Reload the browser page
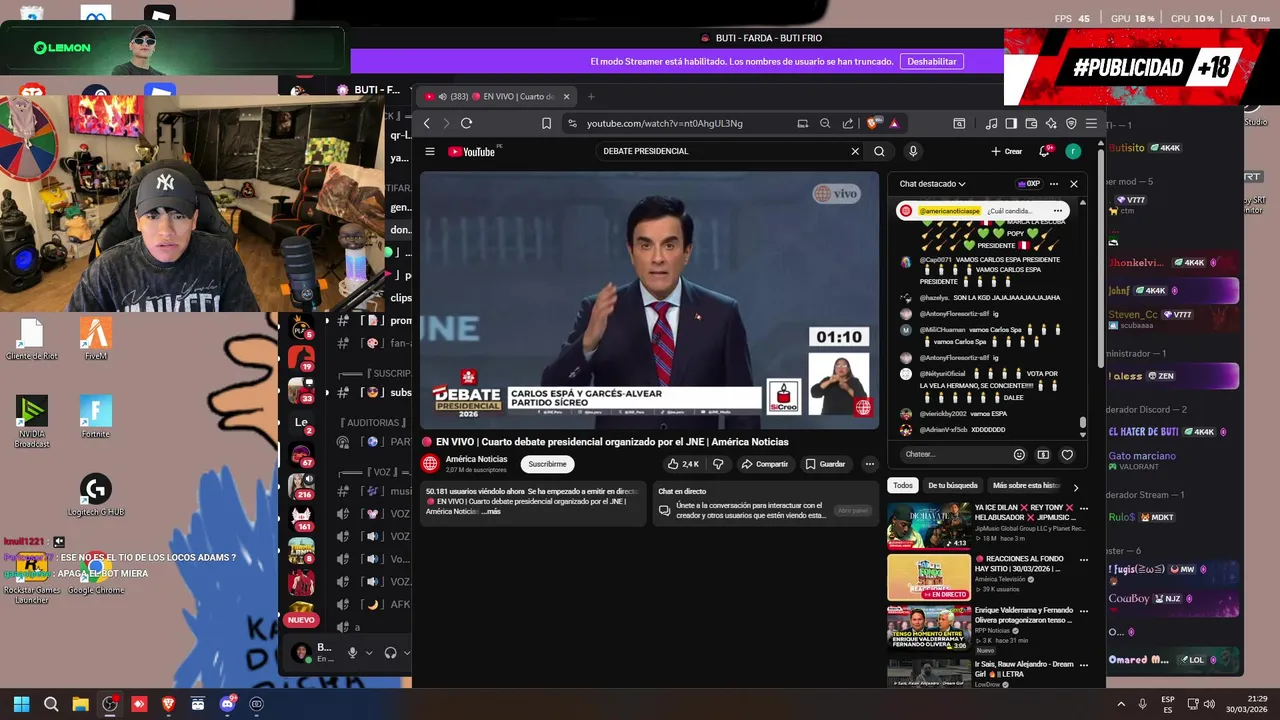Image resolution: width=1280 pixels, height=720 pixels. coord(466,123)
